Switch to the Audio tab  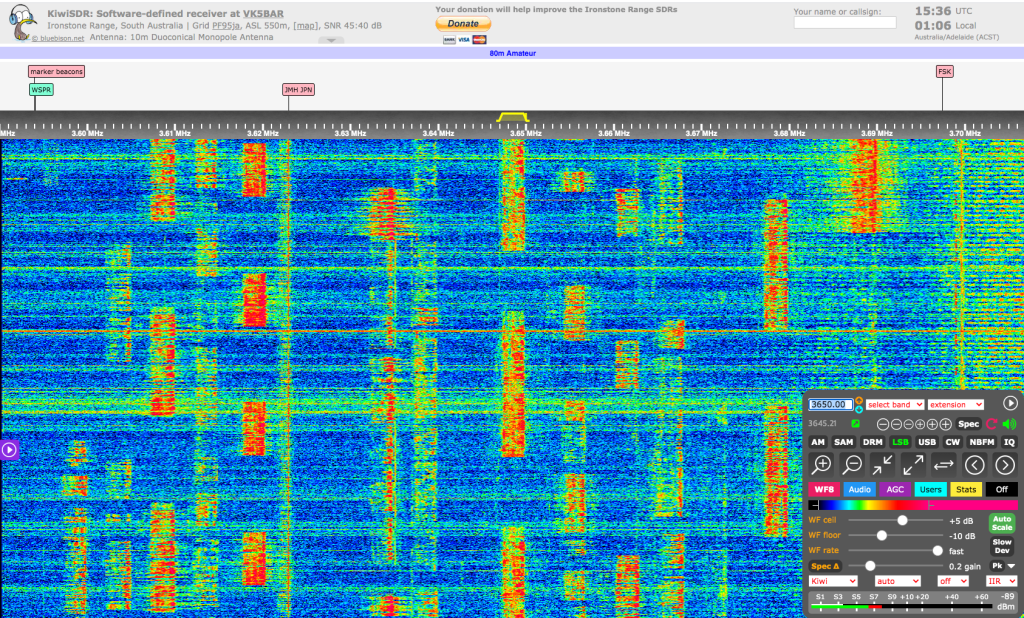tap(859, 489)
